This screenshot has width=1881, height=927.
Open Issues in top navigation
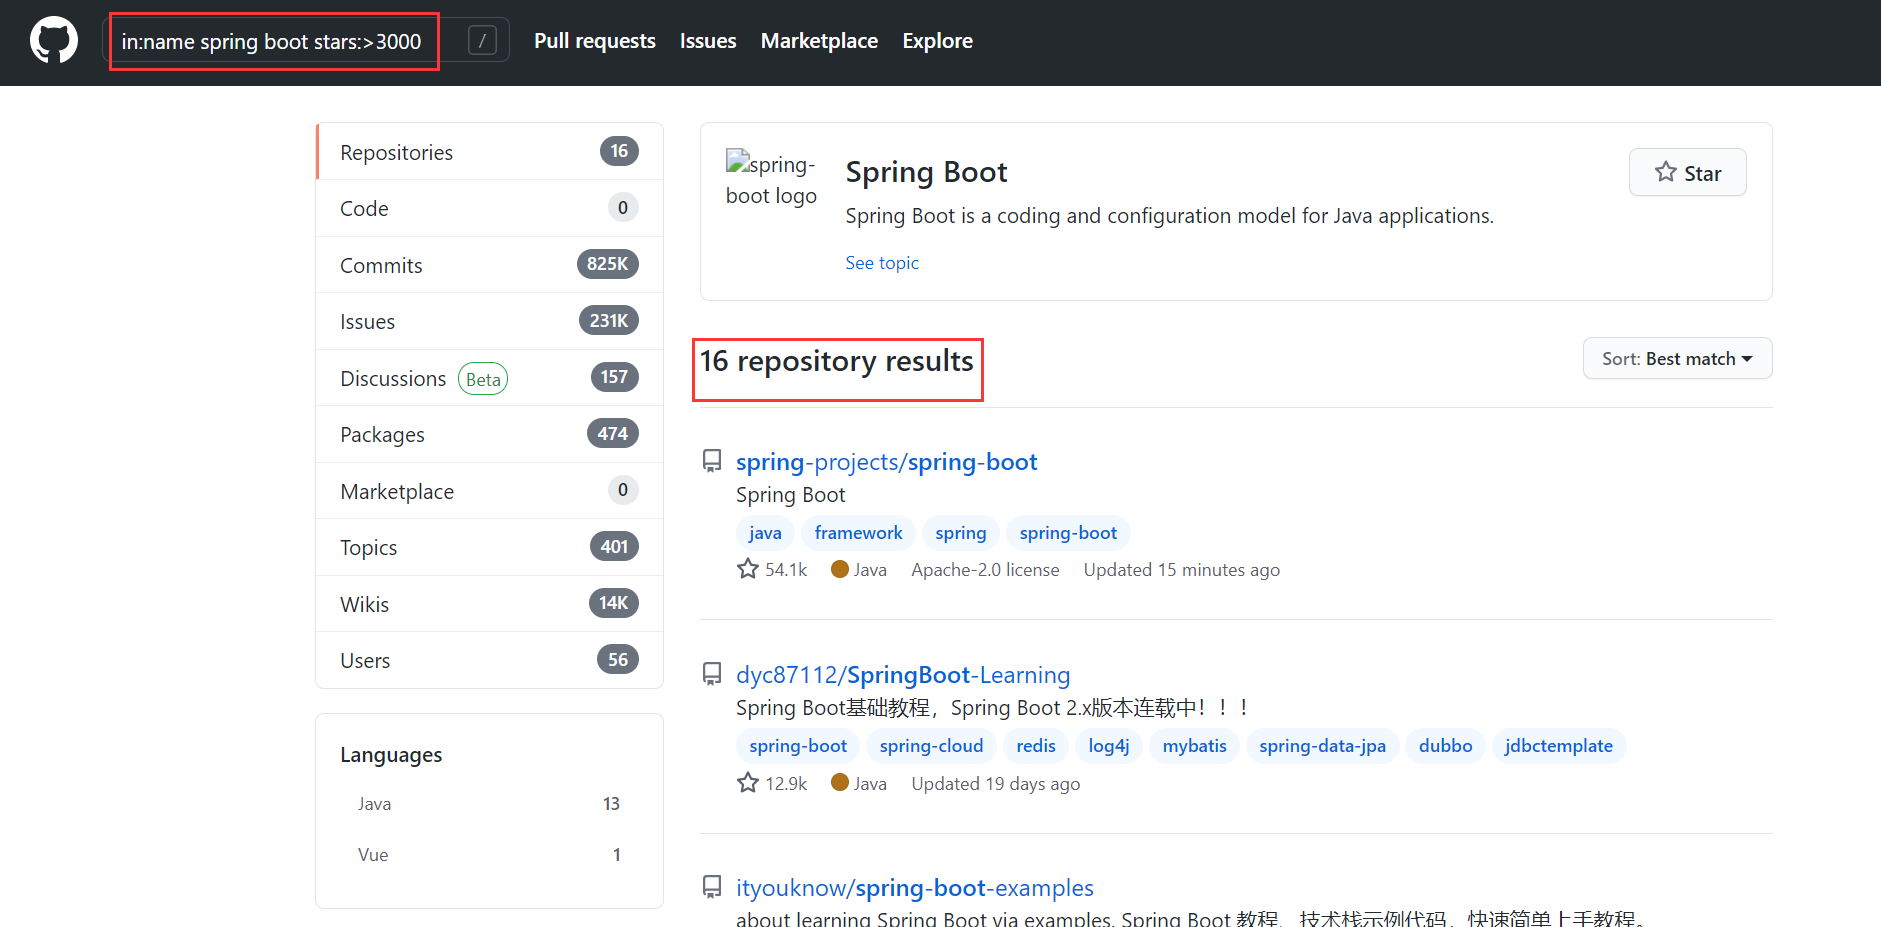pos(708,41)
